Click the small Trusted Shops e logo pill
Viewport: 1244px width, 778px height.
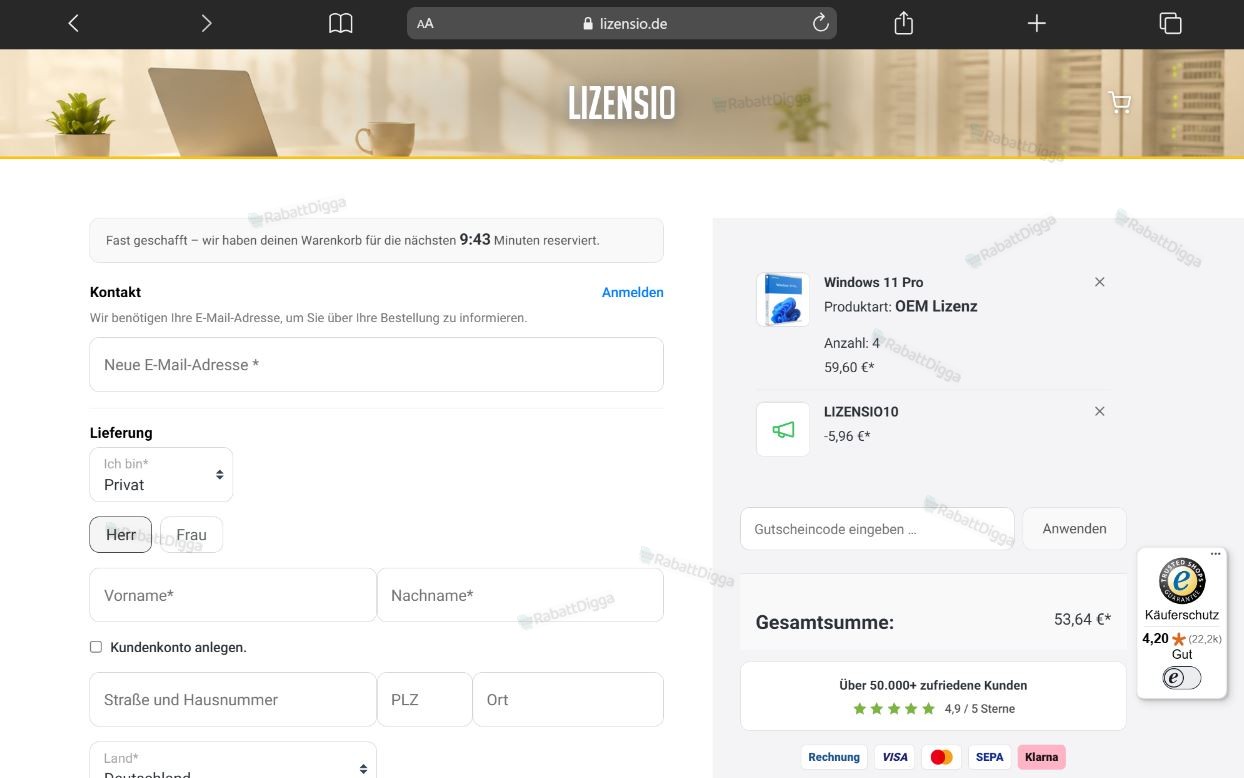tap(1182, 678)
